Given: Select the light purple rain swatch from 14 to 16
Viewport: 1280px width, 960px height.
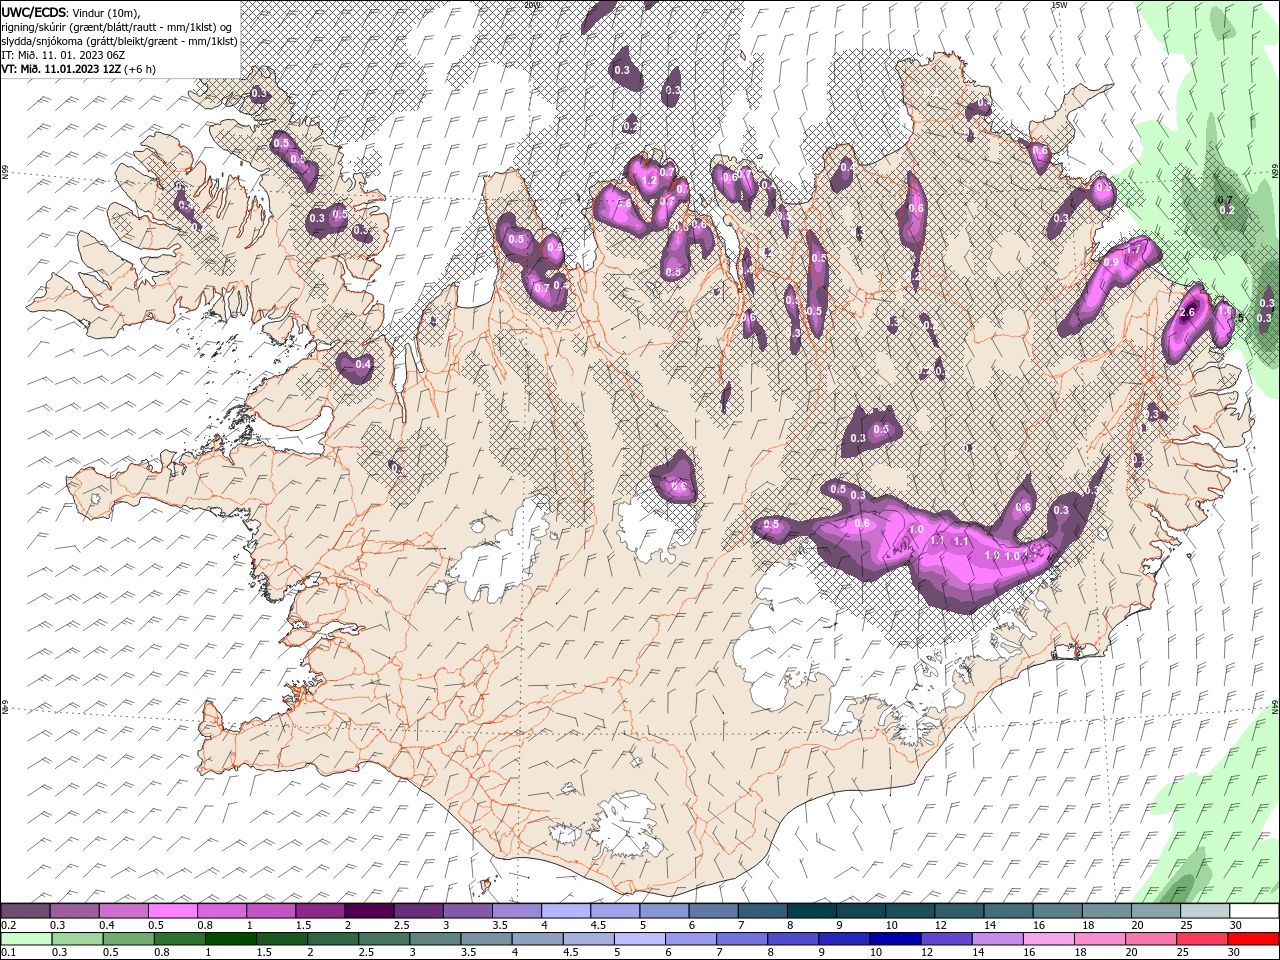Looking at the screenshot, I should 996,938.
